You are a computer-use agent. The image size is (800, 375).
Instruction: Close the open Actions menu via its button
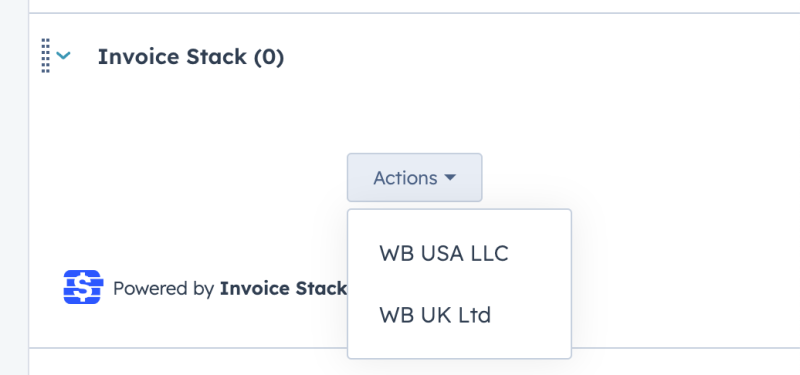point(414,178)
